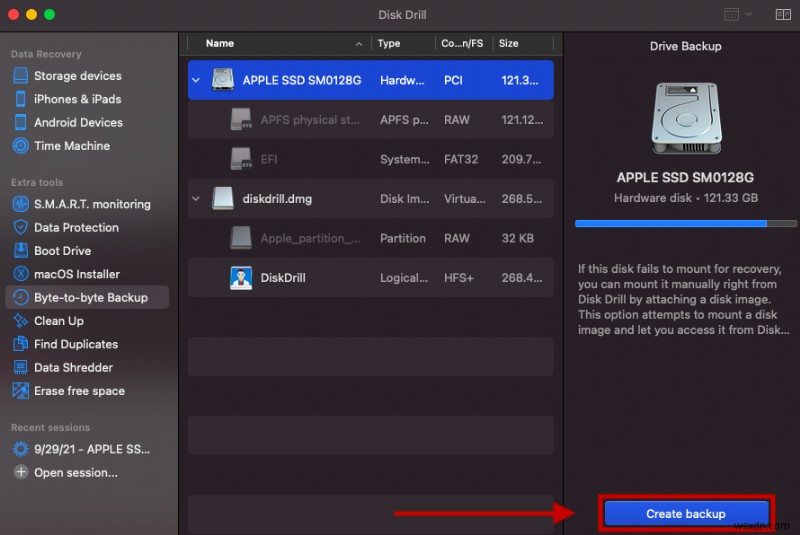Open iPhones & iPads section
This screenshot has height=535, width=800.
coord(78,99)
